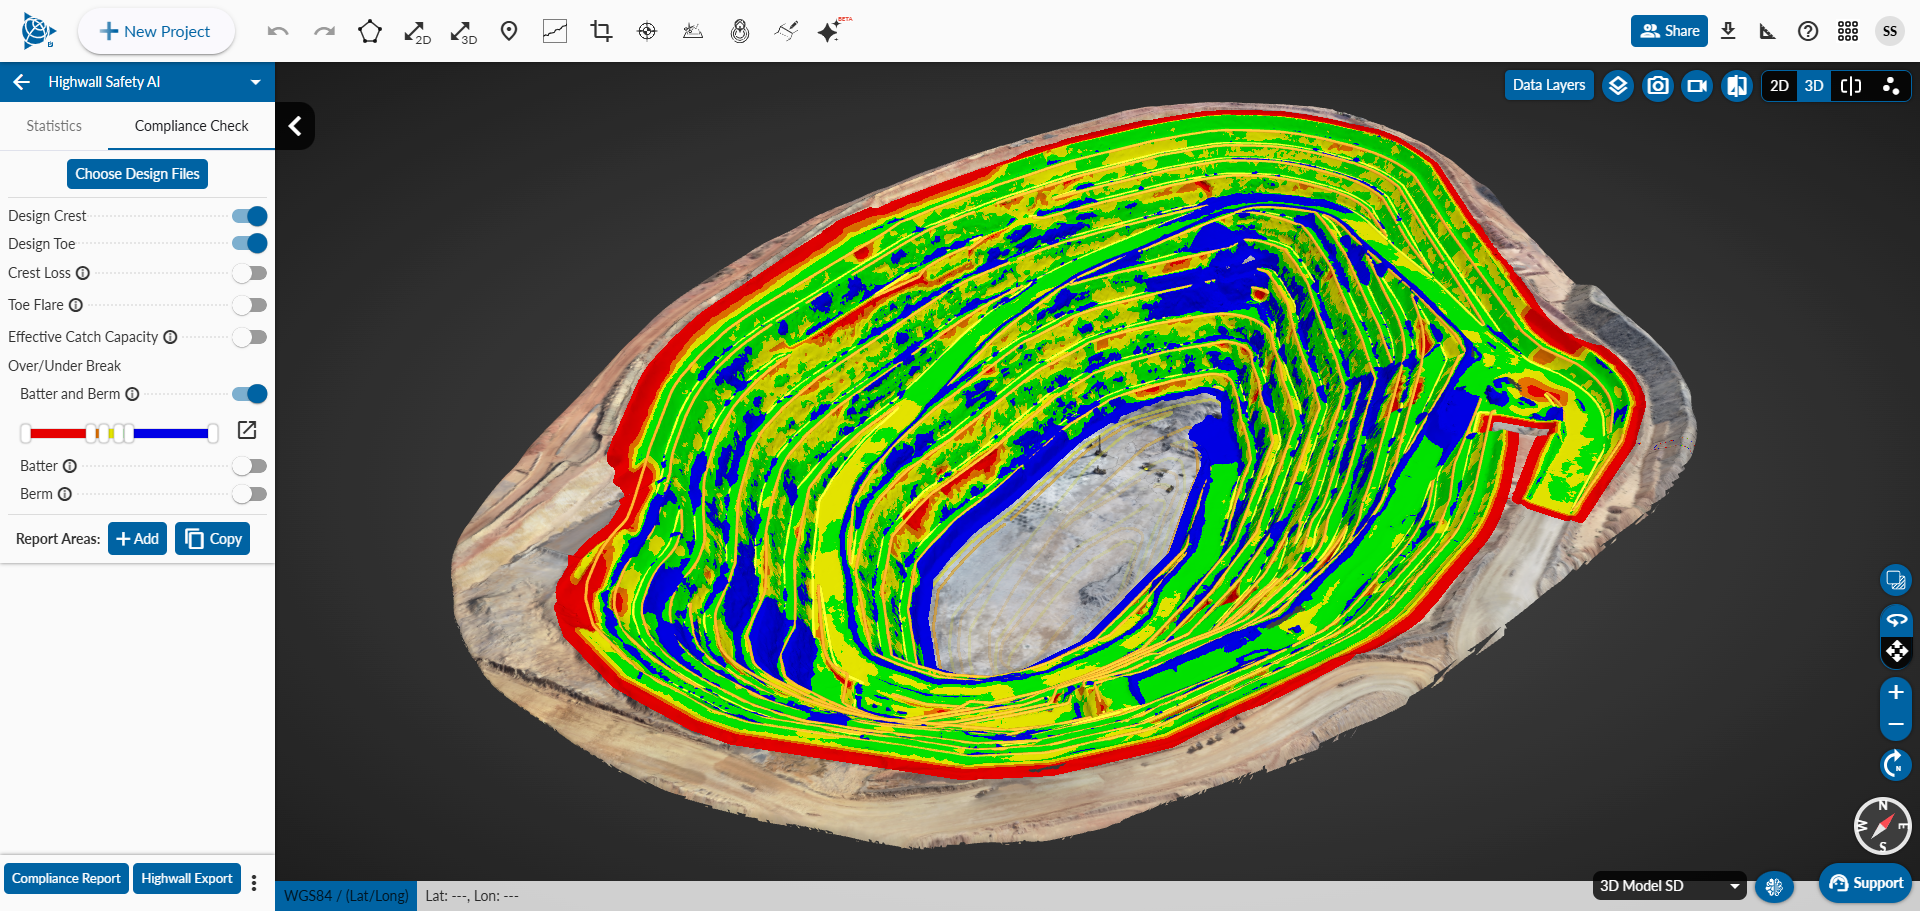The width and height of the screenshot is (1920, 911).
Task: Switch to 3D view mode
Action: (1814, 86)
